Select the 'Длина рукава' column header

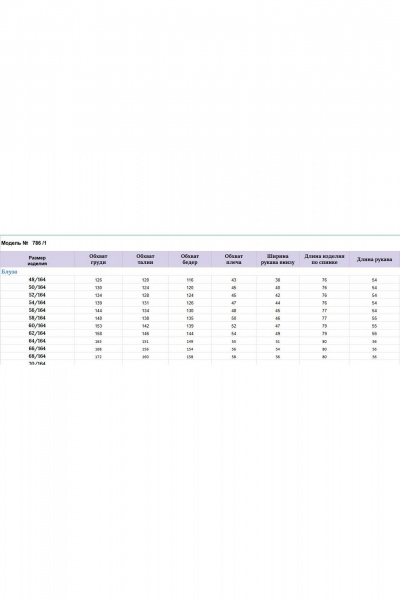pyautogui.click(x=374, y=259)
